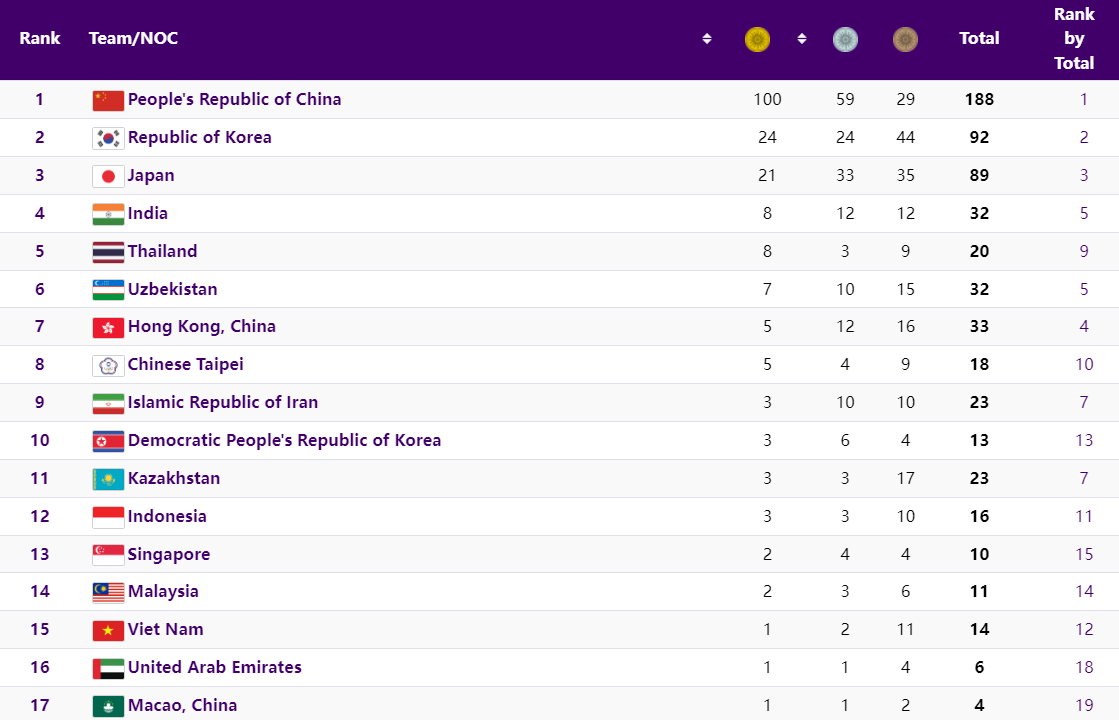Click Republic of Korea's bronze count 44
Screen dimensions: 1119x720
click(x=906, y=137)
